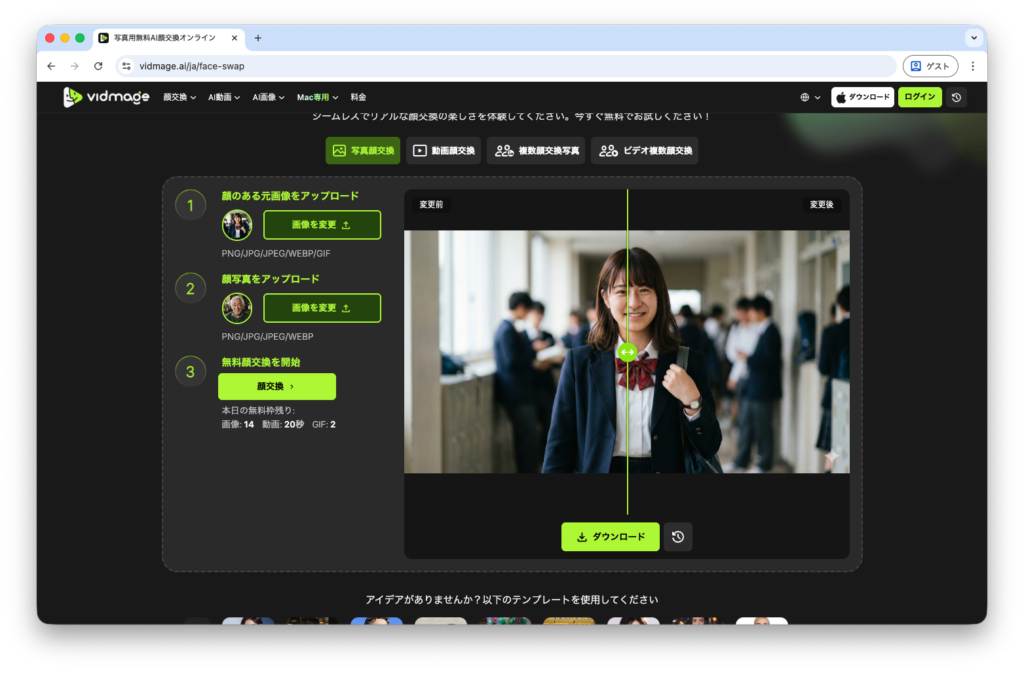Click the globe language selector
The height and width of the screenshot is (673, 1024).
pos(810,97)
